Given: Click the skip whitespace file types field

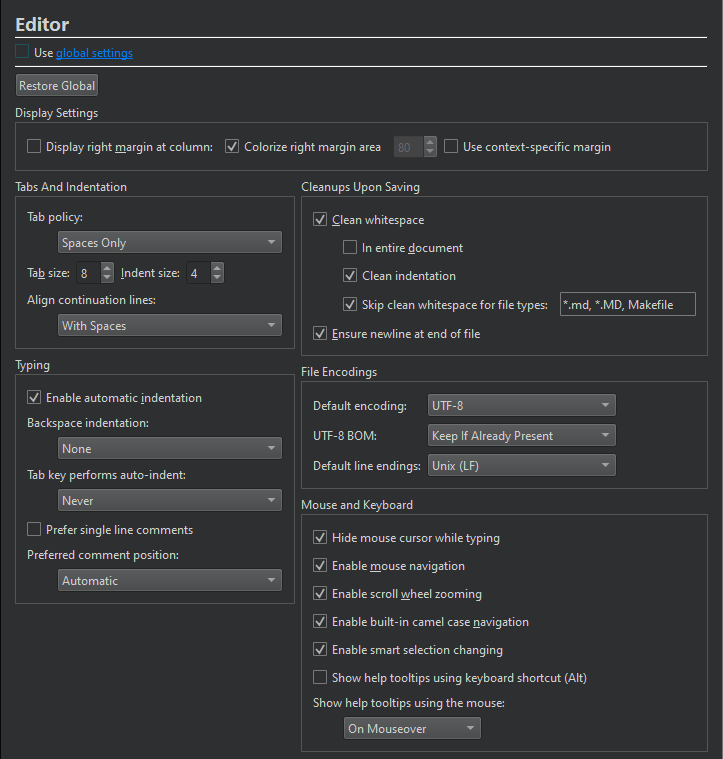Looking at the screenshot, I should coord(626,305).
